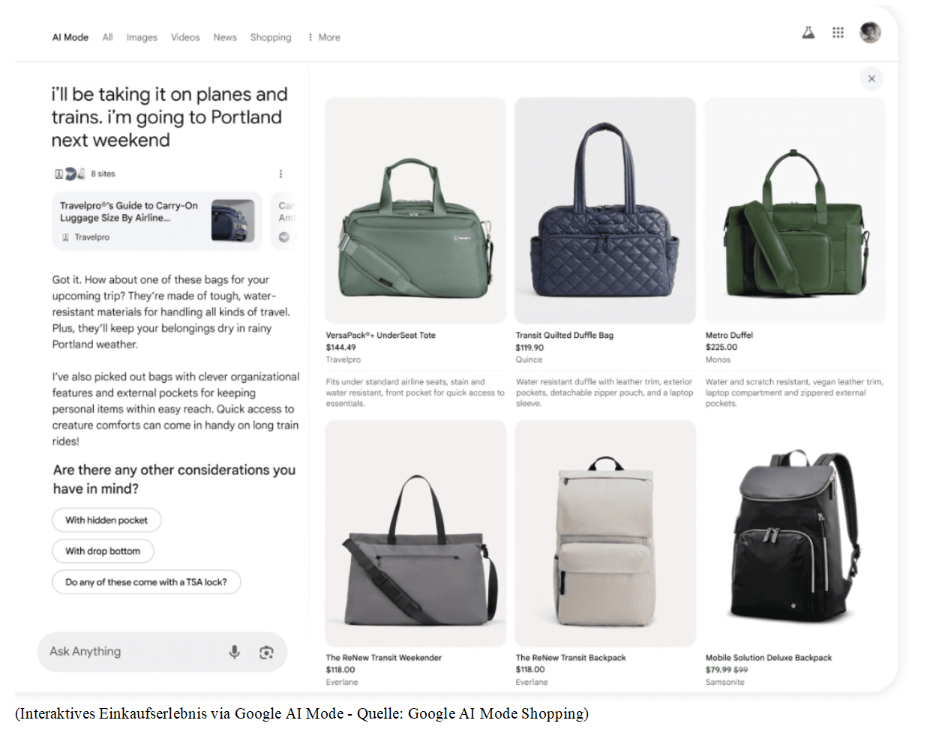Close the product results panel
Viewport: 934px width, 738px height.
pyautogui.click(x=871, y=79)
